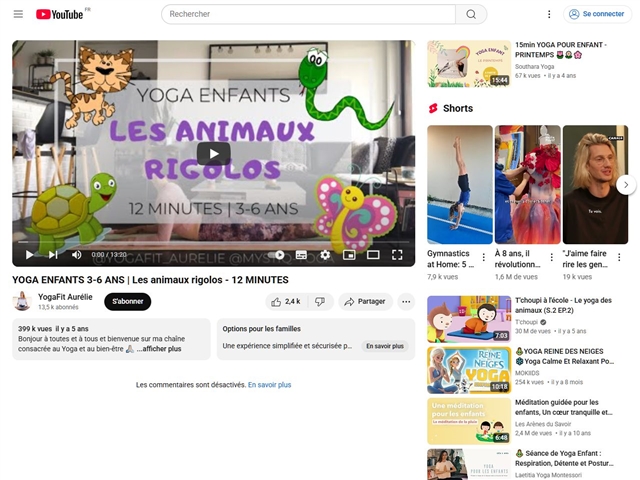Open 15min YOGA POUR ENFANT - PRINTEMPS title
The width and height of the screenshot is (640, 480).
coord(560,50)
